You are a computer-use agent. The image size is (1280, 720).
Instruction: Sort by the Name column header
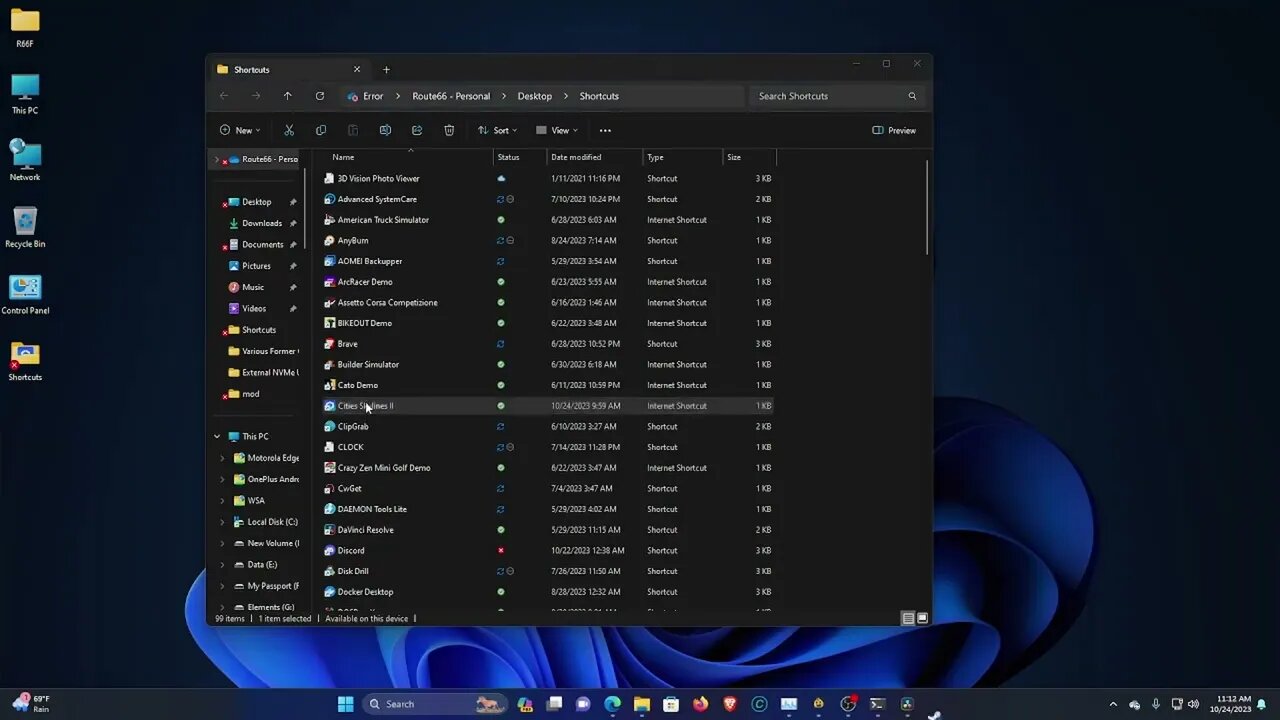pyautogui.click(x=410, y=157)
